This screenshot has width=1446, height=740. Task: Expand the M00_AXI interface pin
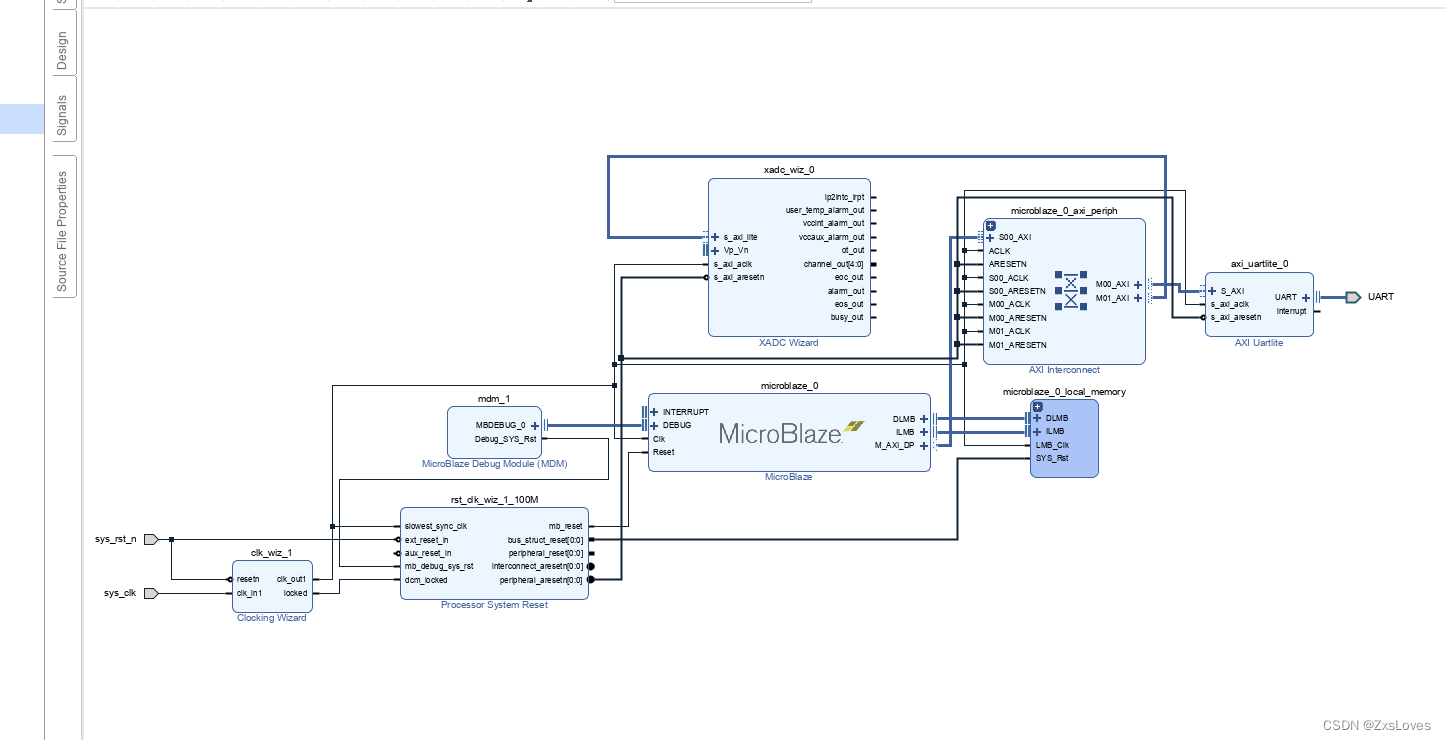[1138, 284]
